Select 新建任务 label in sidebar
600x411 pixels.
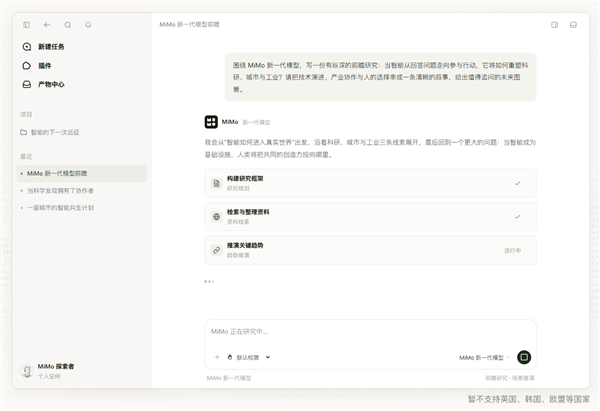[51, 47]
